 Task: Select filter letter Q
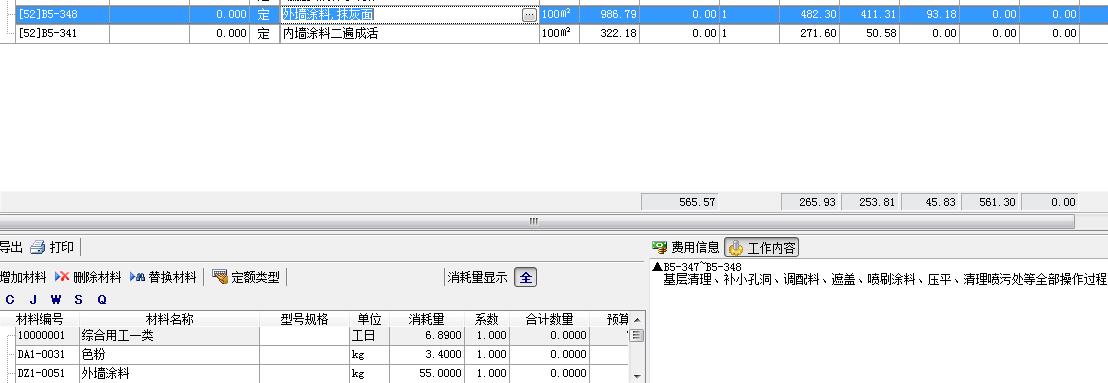tap(102, 300)
